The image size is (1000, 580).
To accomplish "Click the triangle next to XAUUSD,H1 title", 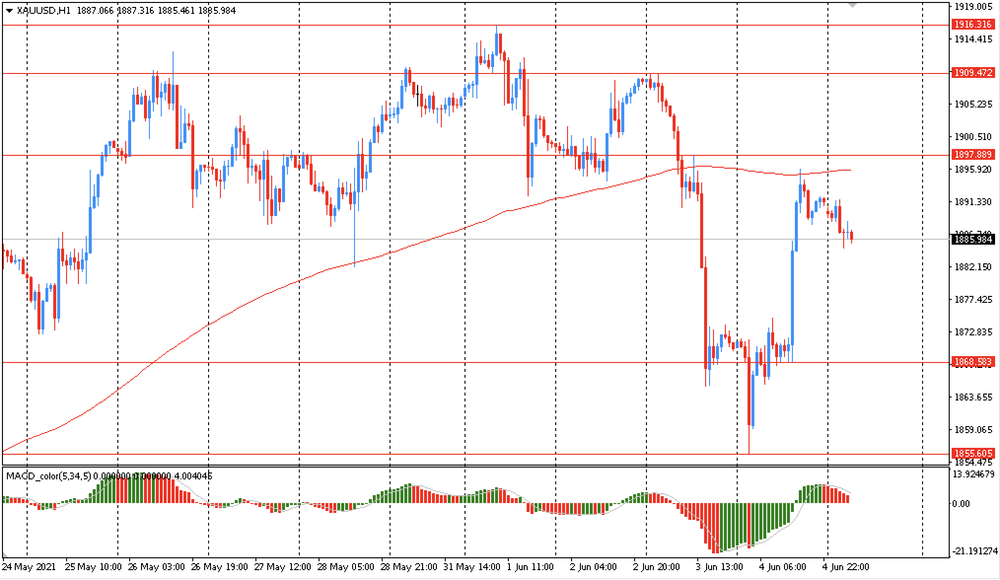I will [x=9, y=11].
